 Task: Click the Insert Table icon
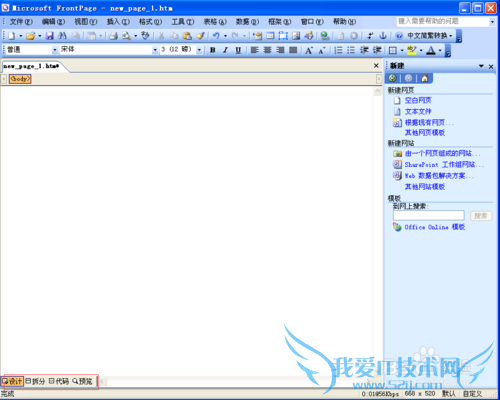pyautogui.click(x=270, y=36)
